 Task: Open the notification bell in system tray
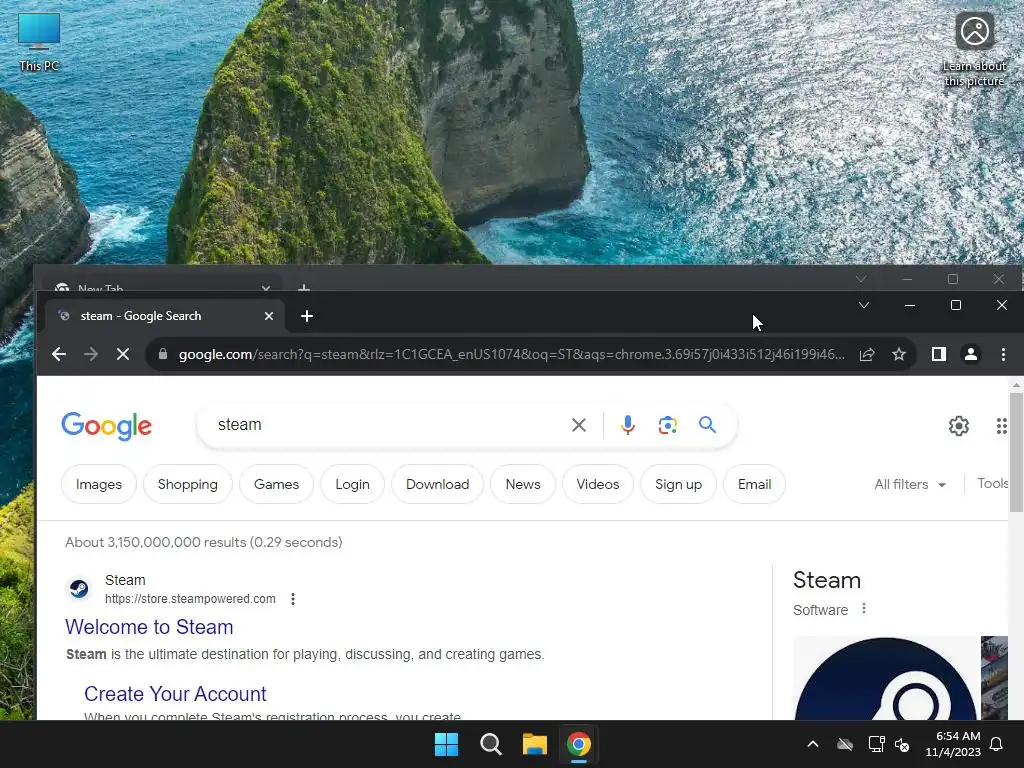coord(996,744)
